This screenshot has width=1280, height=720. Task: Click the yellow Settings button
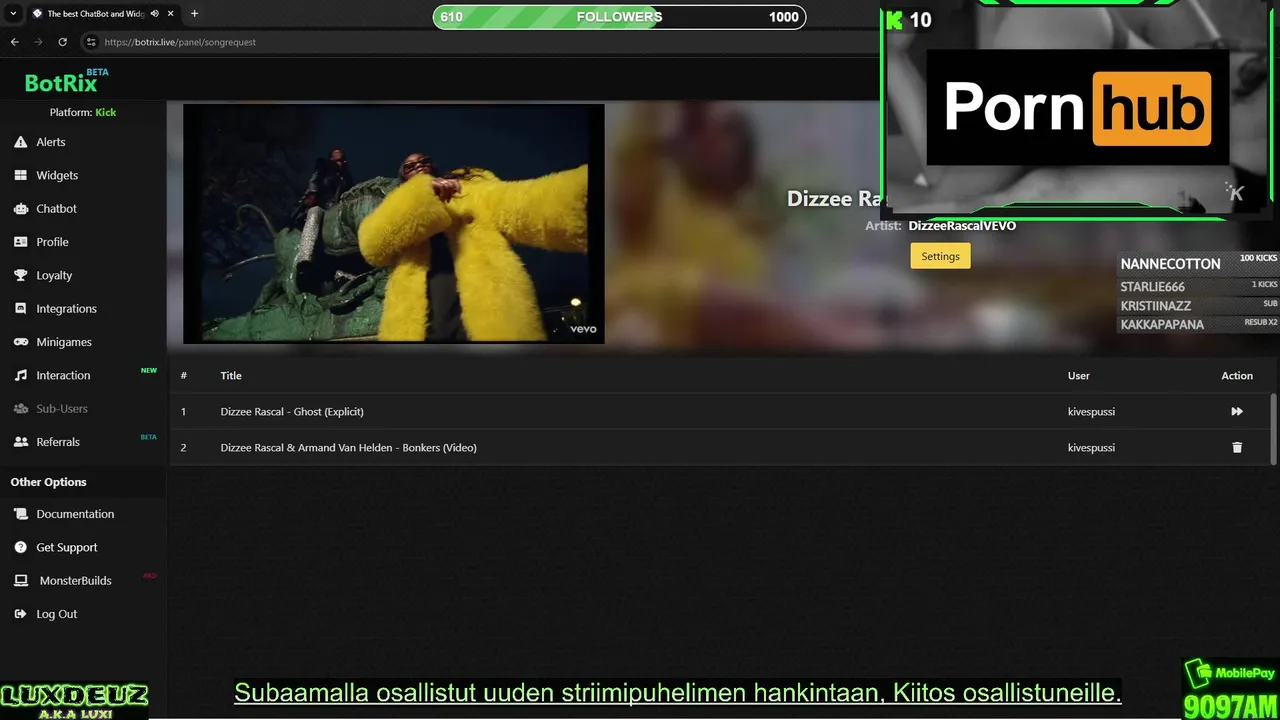[x=940, y=256]
